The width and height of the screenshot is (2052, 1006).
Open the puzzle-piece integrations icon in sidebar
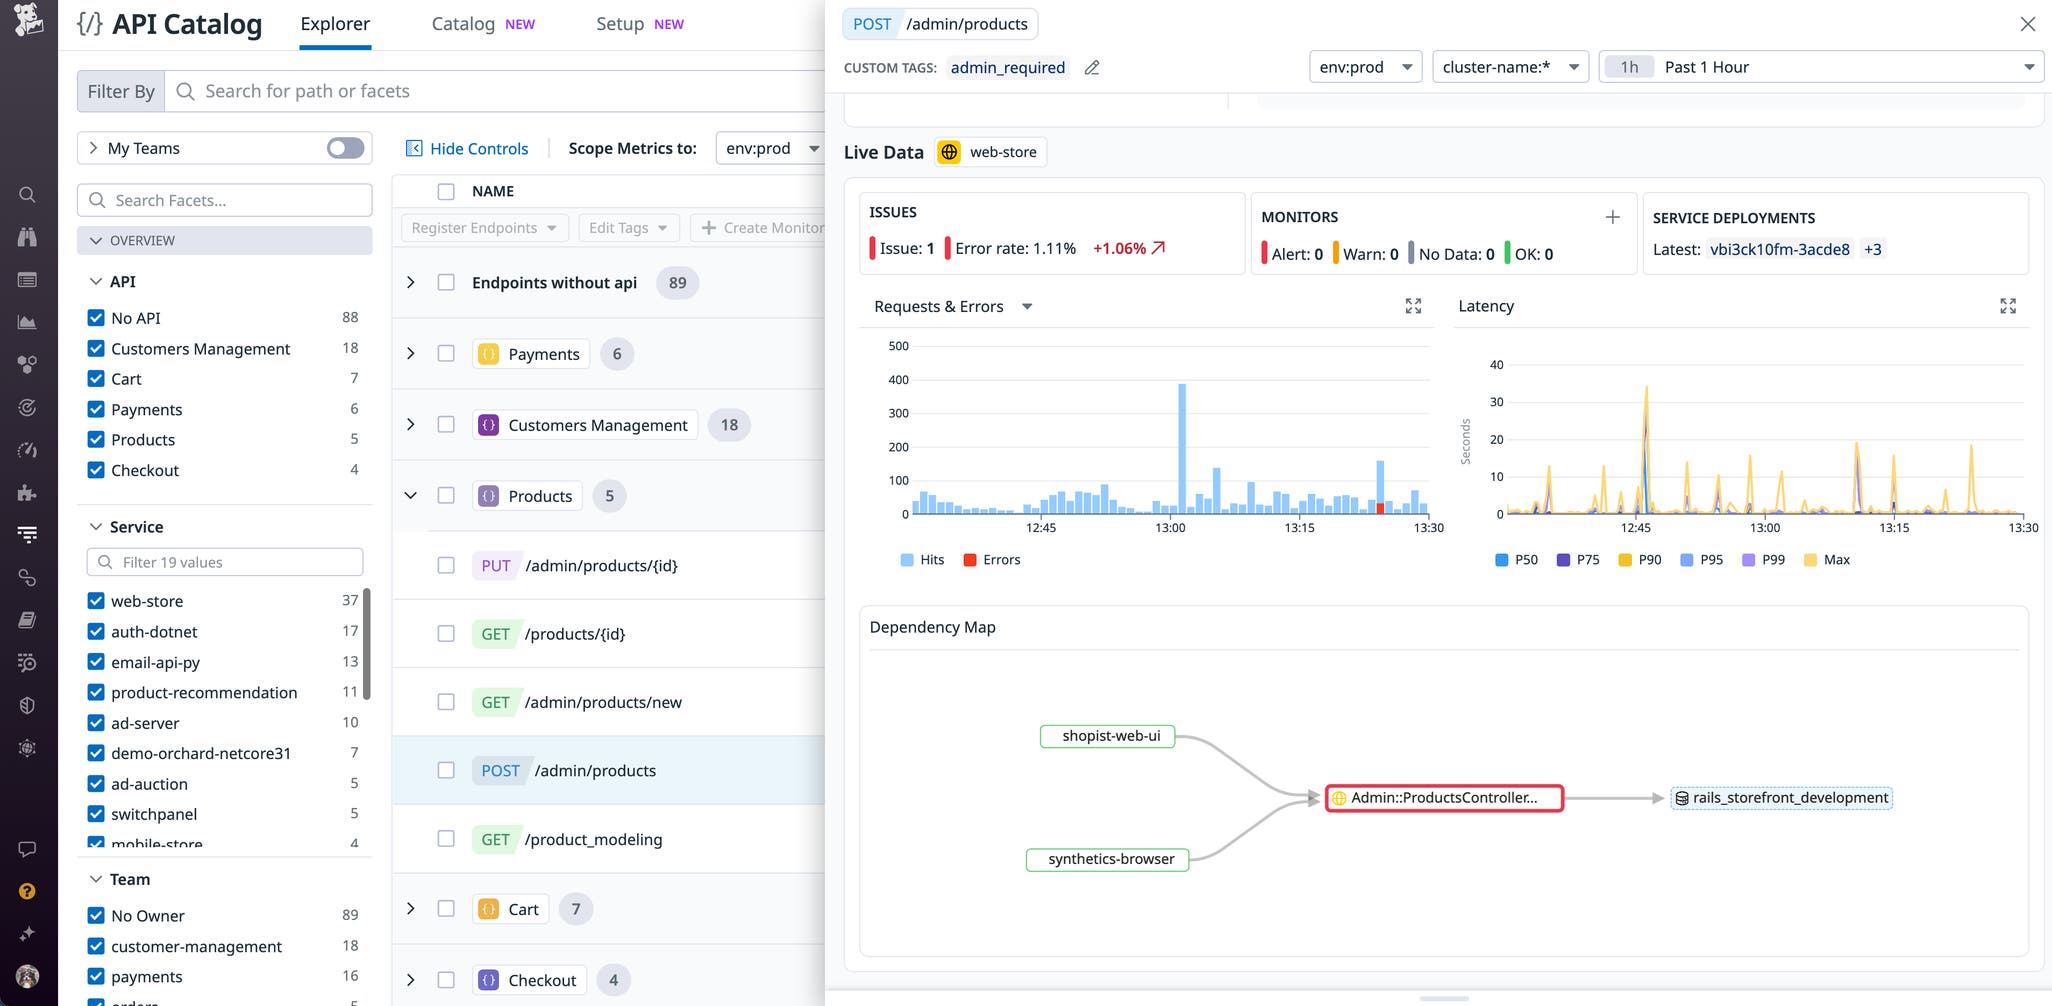pyautogui.click(x=27, y=492)
